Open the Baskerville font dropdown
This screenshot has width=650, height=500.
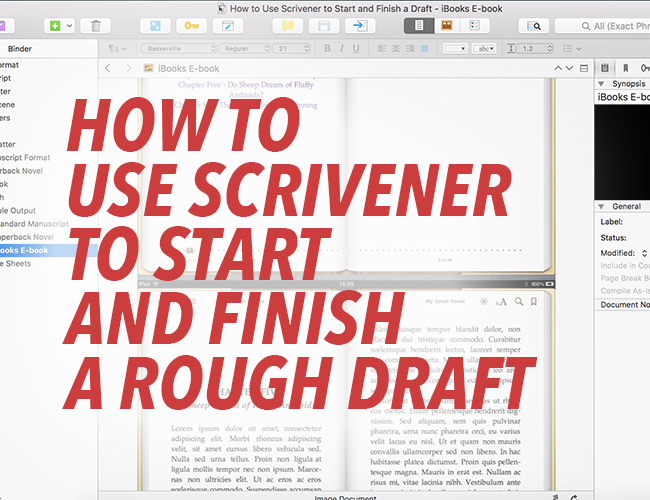(x=179, y=49)
